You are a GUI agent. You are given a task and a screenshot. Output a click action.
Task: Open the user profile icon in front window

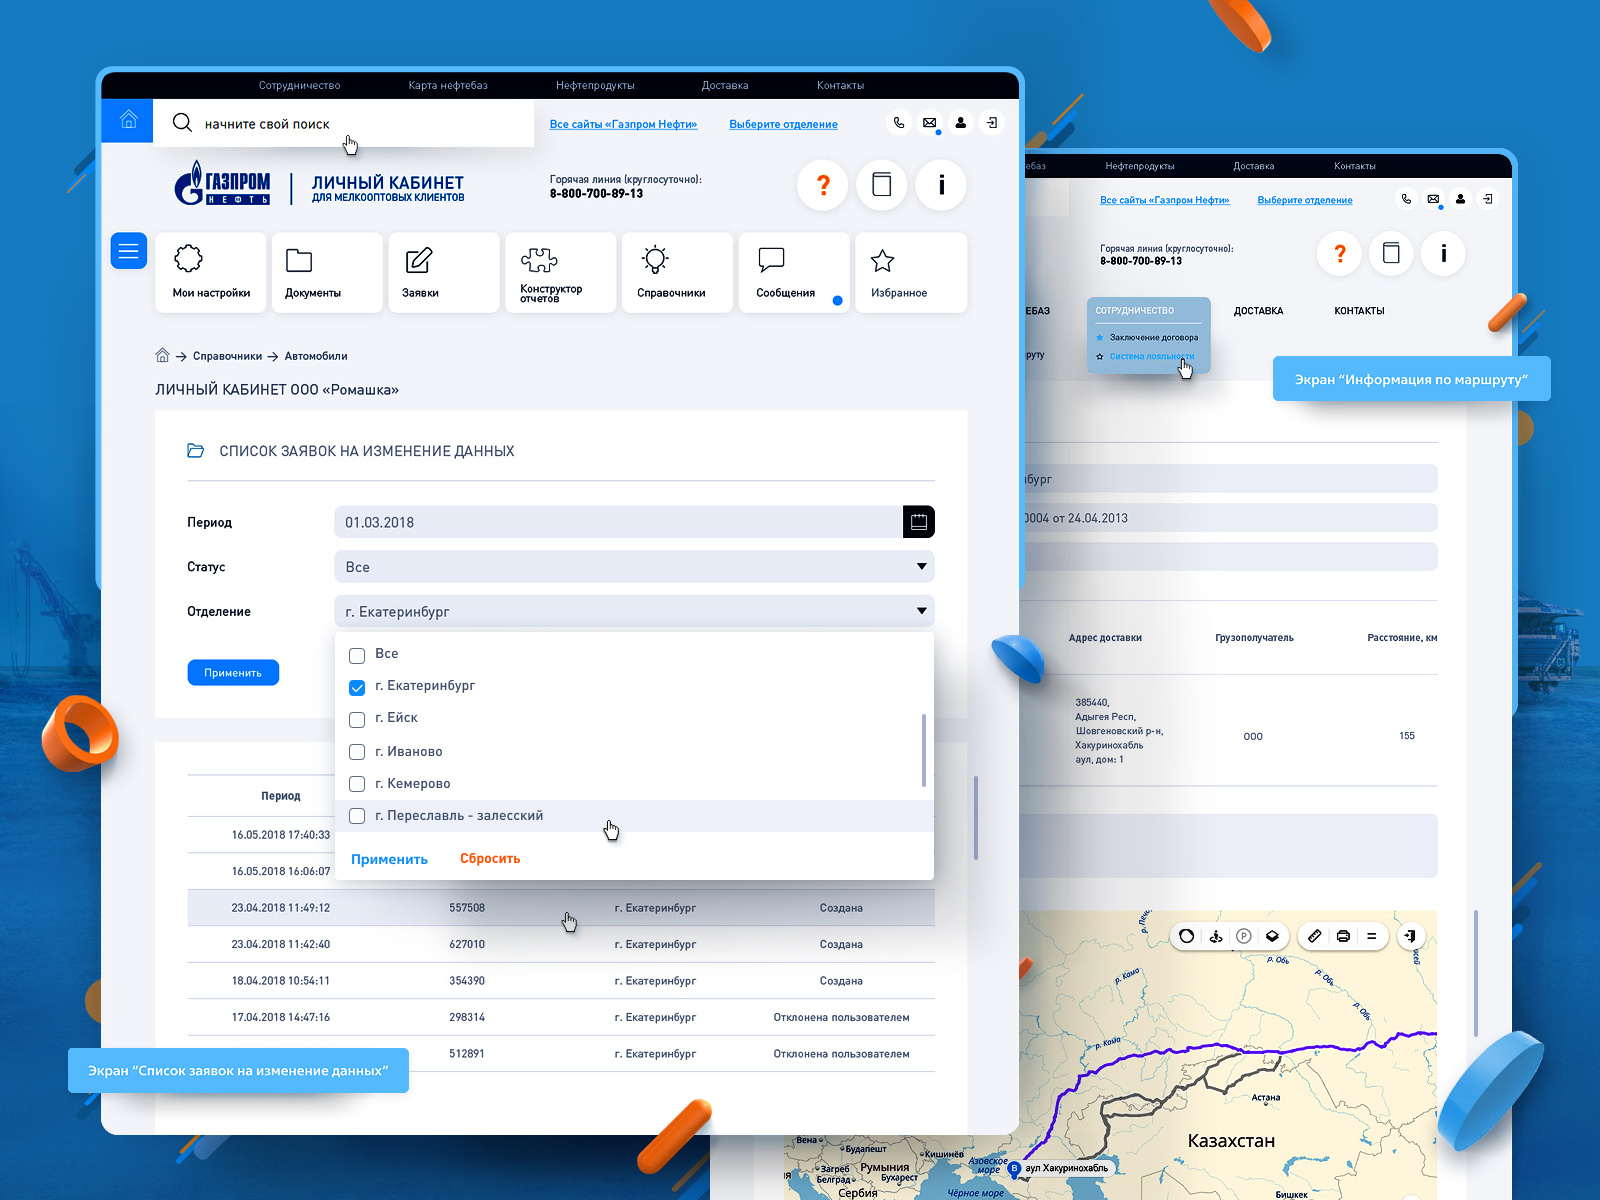pos(961,123)
